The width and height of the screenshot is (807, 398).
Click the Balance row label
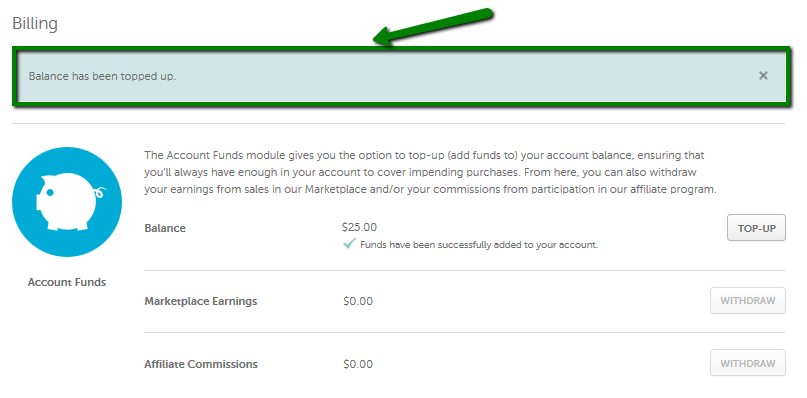(165, 228)
